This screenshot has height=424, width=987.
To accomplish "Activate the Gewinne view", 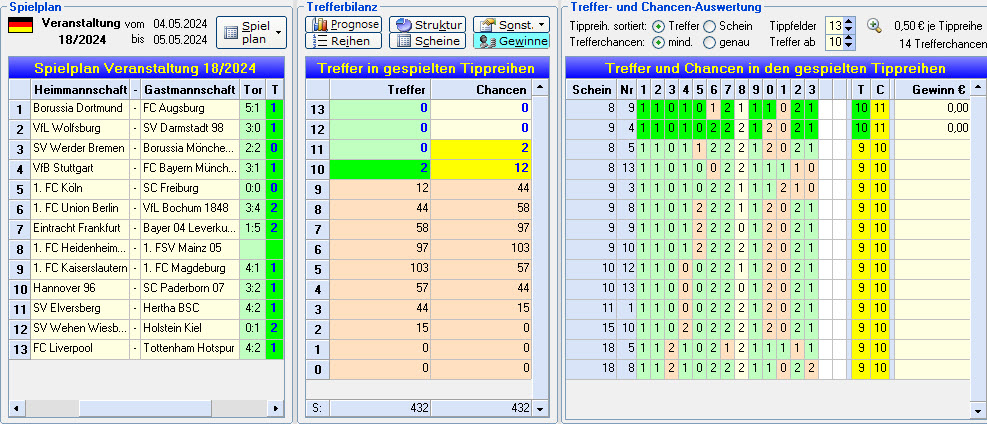I will 511,41.
